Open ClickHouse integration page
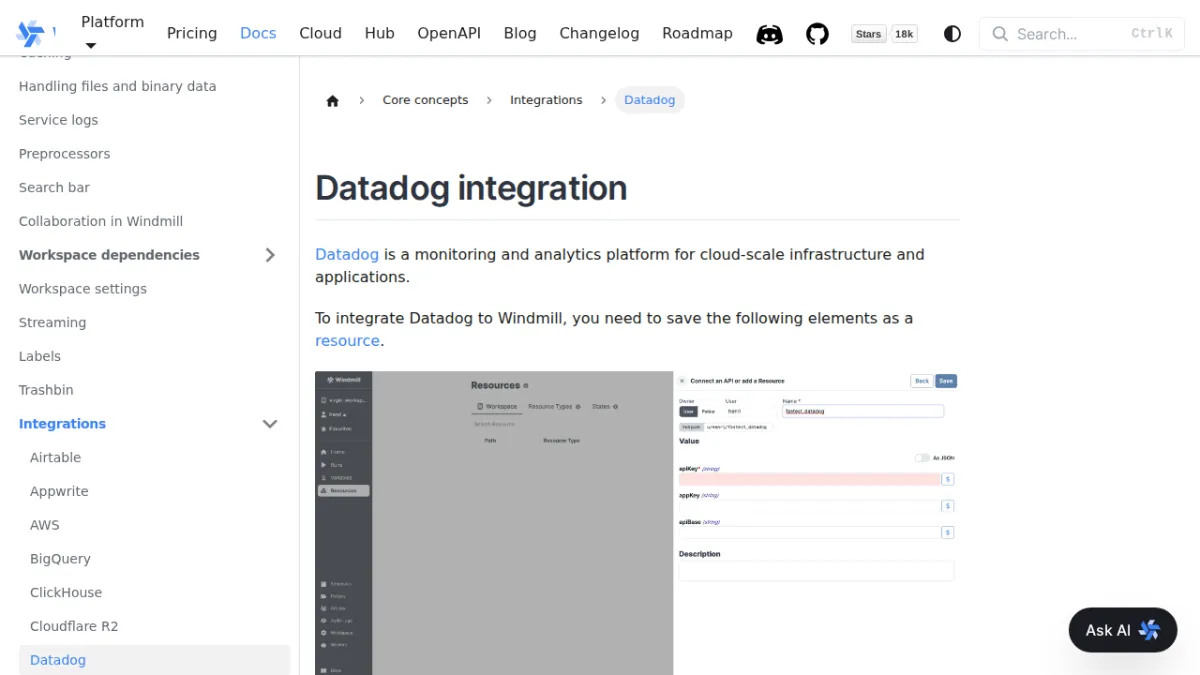The width and height of the screenshot is (1200, 675). (x=66, y=593)
